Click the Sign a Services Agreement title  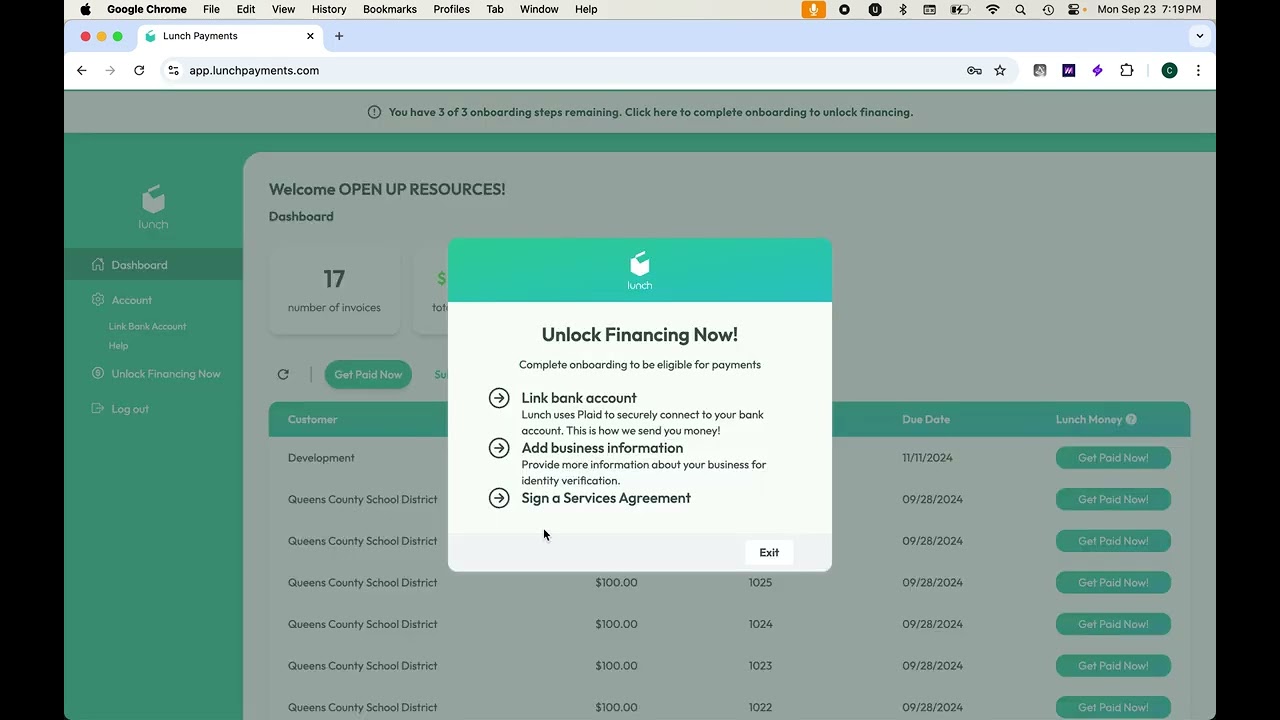(x=606, y=498)
